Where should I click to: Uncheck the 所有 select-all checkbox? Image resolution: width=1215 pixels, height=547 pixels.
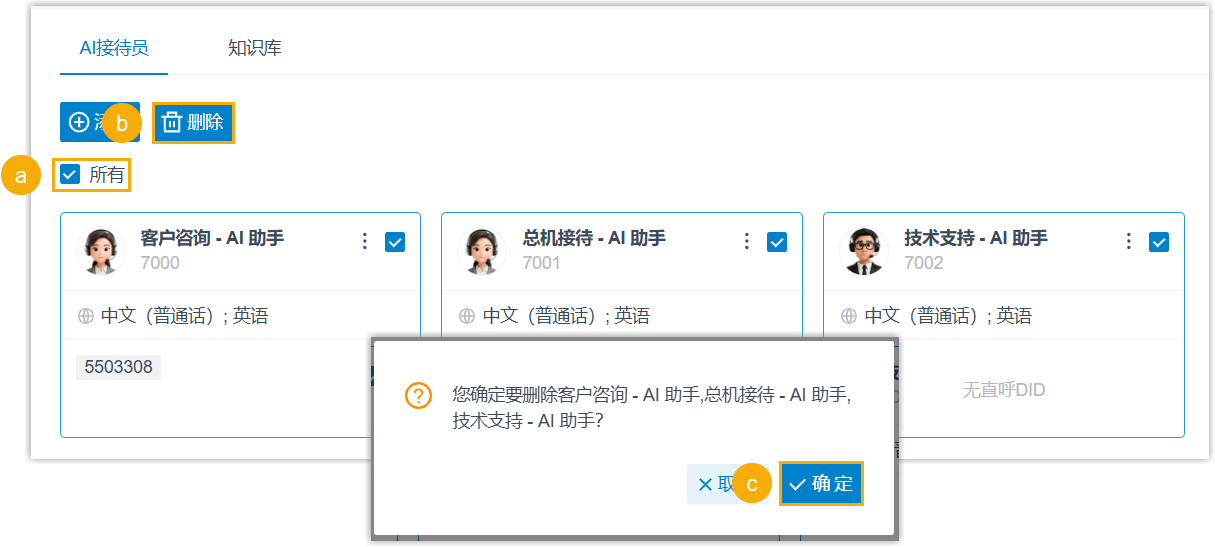click(70, 175)
